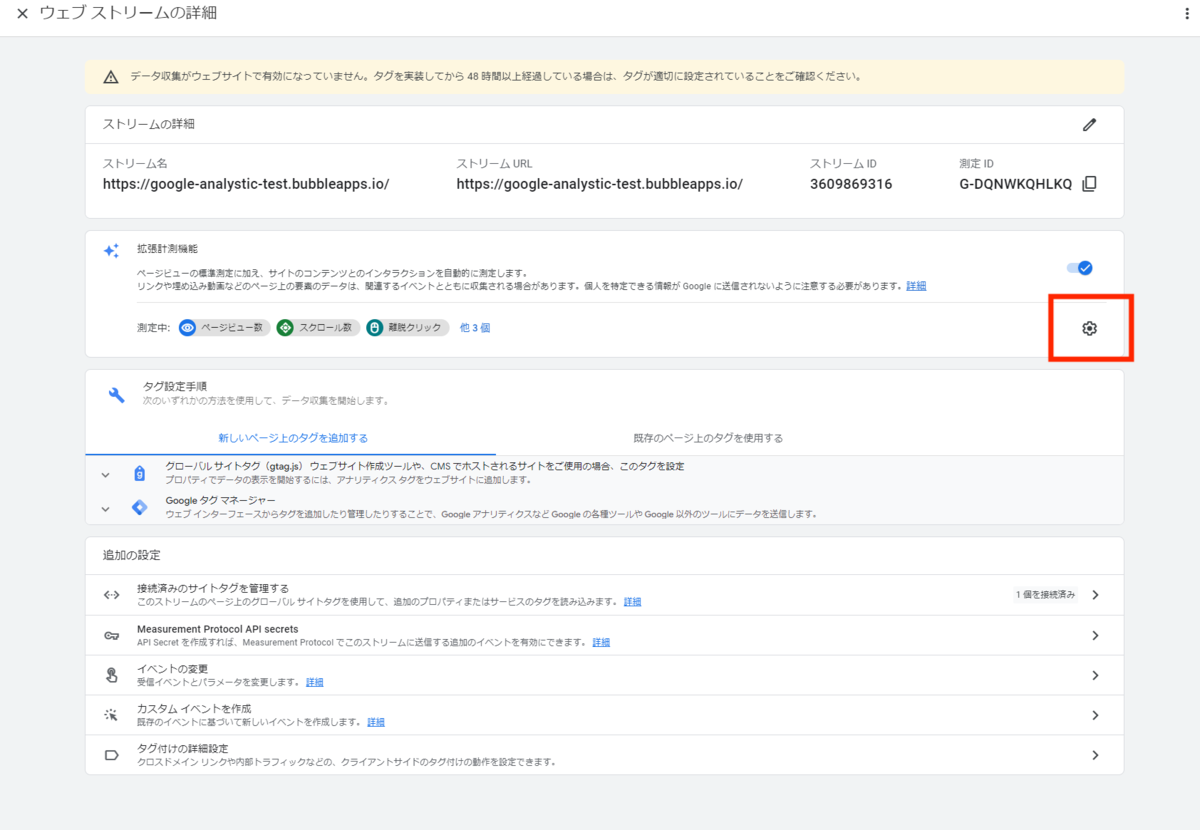Click the タグ付けの詳細設定 title
Viewport: 1200px width, 830px height.
pyautogui.click(x=183, y=749)
